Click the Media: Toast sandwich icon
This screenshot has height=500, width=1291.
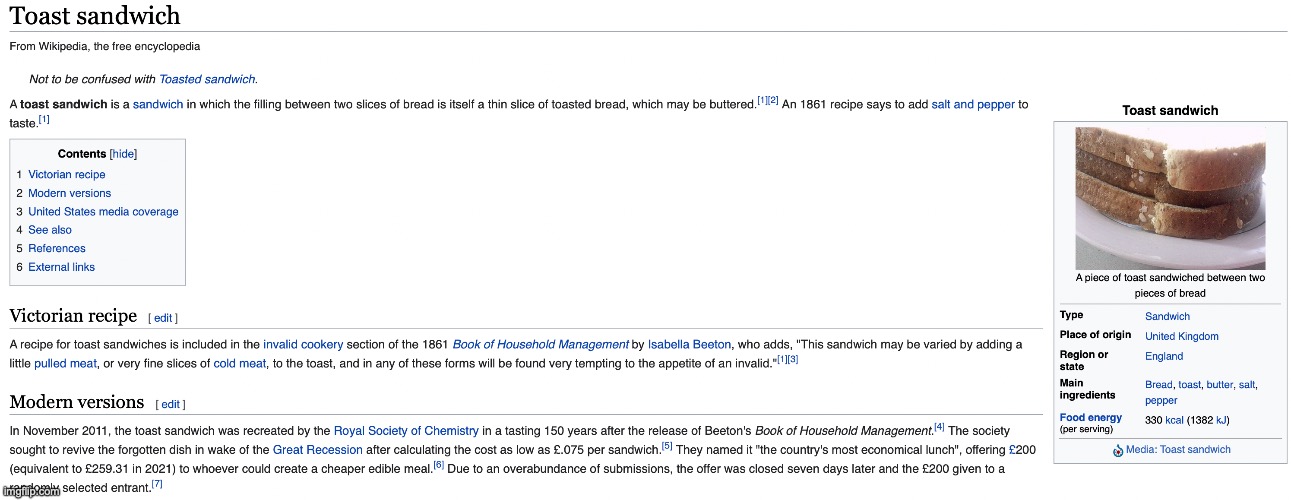(x=1117, y=451)
